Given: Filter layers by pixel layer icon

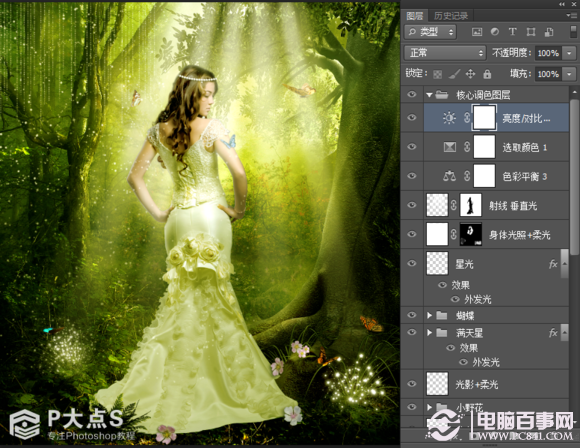Looking at the screenshot, I should (477, 32).
